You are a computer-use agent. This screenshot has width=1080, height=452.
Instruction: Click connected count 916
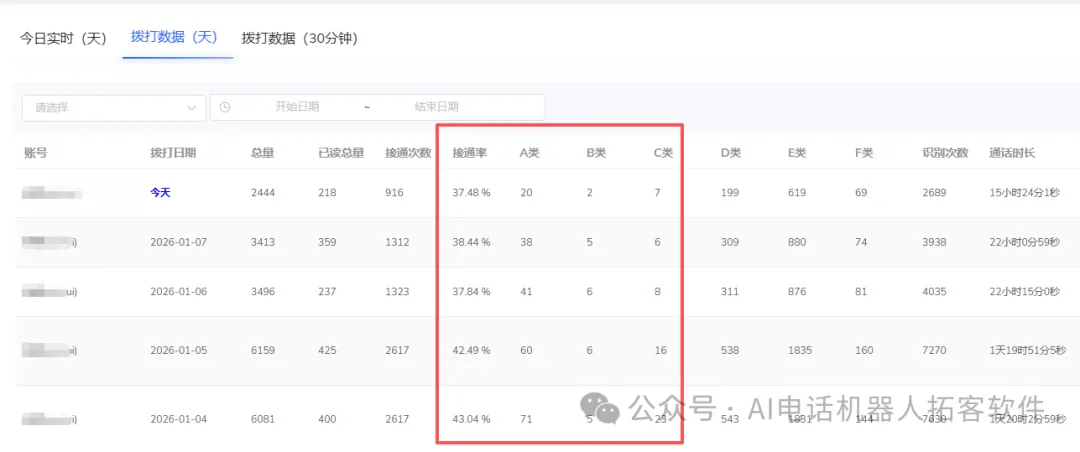point(395,193)
